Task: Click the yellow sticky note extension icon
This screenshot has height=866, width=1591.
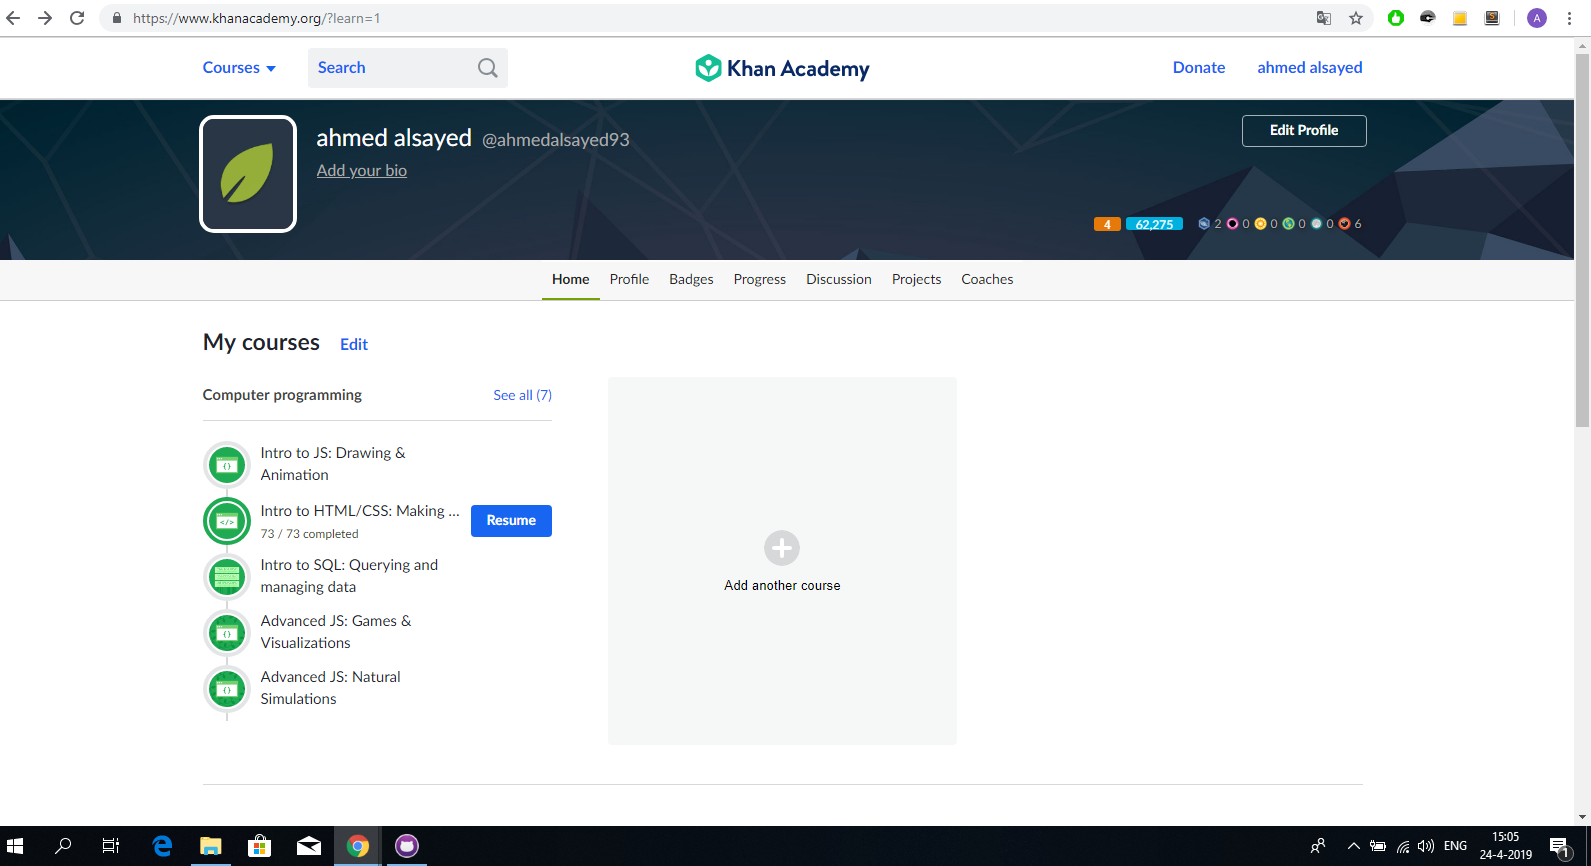Action: (x=1460, y=18)
